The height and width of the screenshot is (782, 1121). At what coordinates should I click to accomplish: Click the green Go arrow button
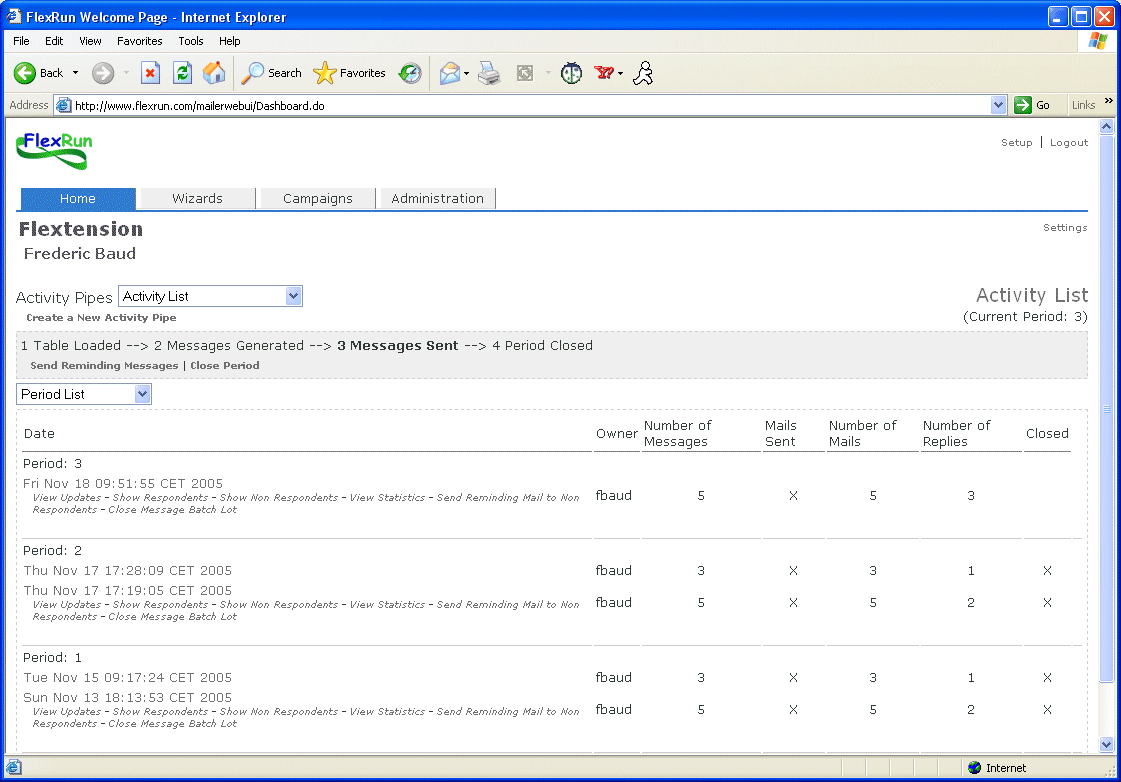tap(1023, 105)
